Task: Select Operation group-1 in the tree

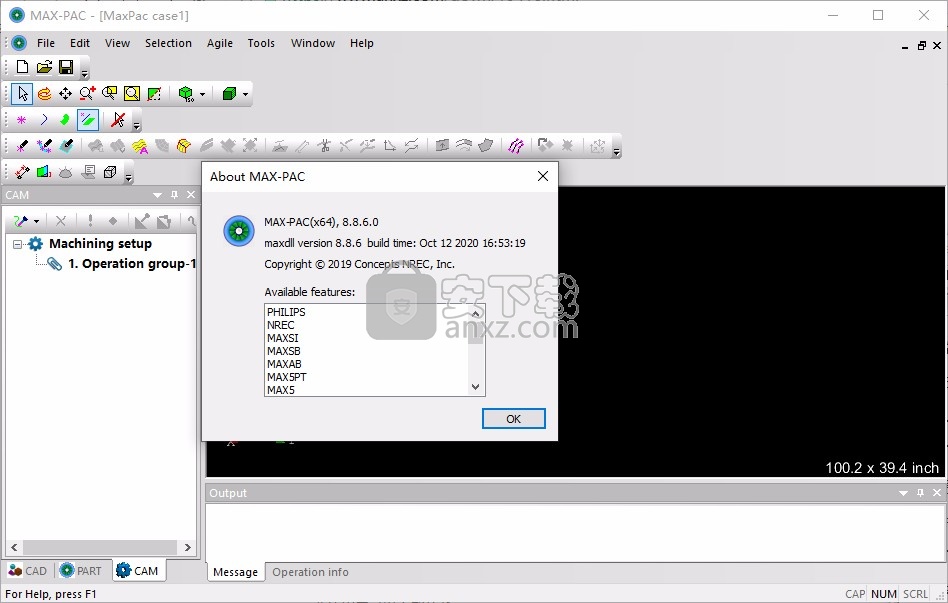Action: [132, 264]
